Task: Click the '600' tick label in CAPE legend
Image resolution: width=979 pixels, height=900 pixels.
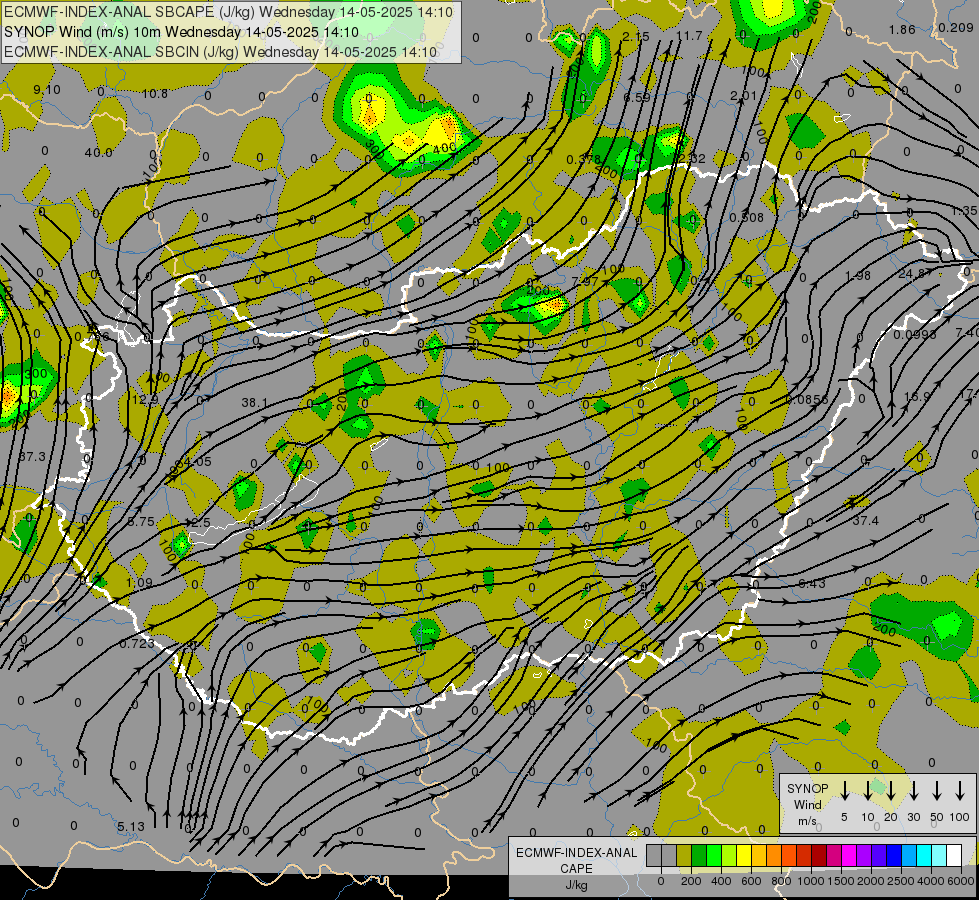Action: coord(751,881)
